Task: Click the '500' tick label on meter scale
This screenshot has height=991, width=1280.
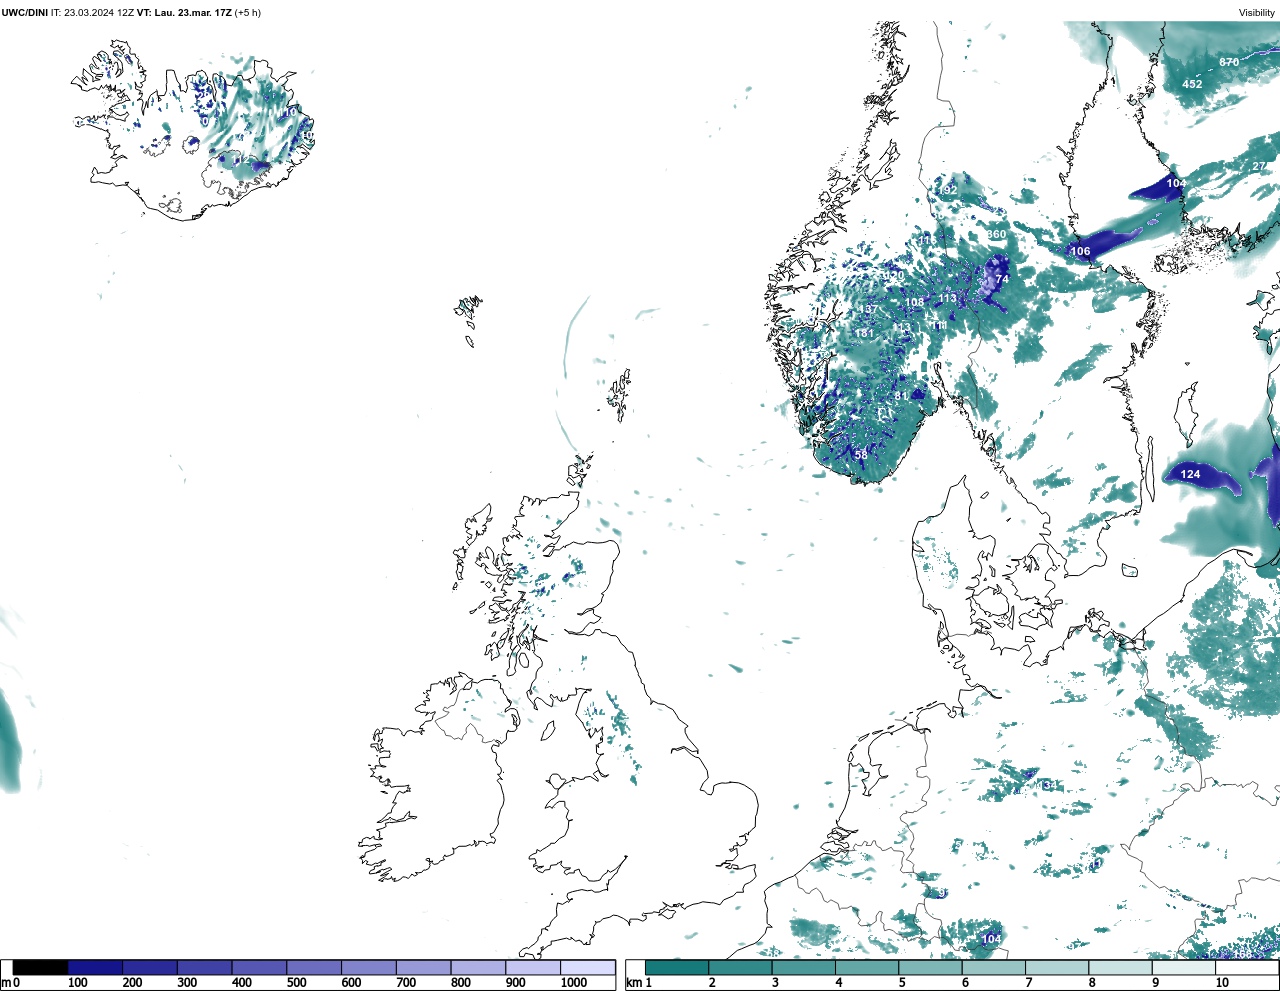Action: click(296, 983)
